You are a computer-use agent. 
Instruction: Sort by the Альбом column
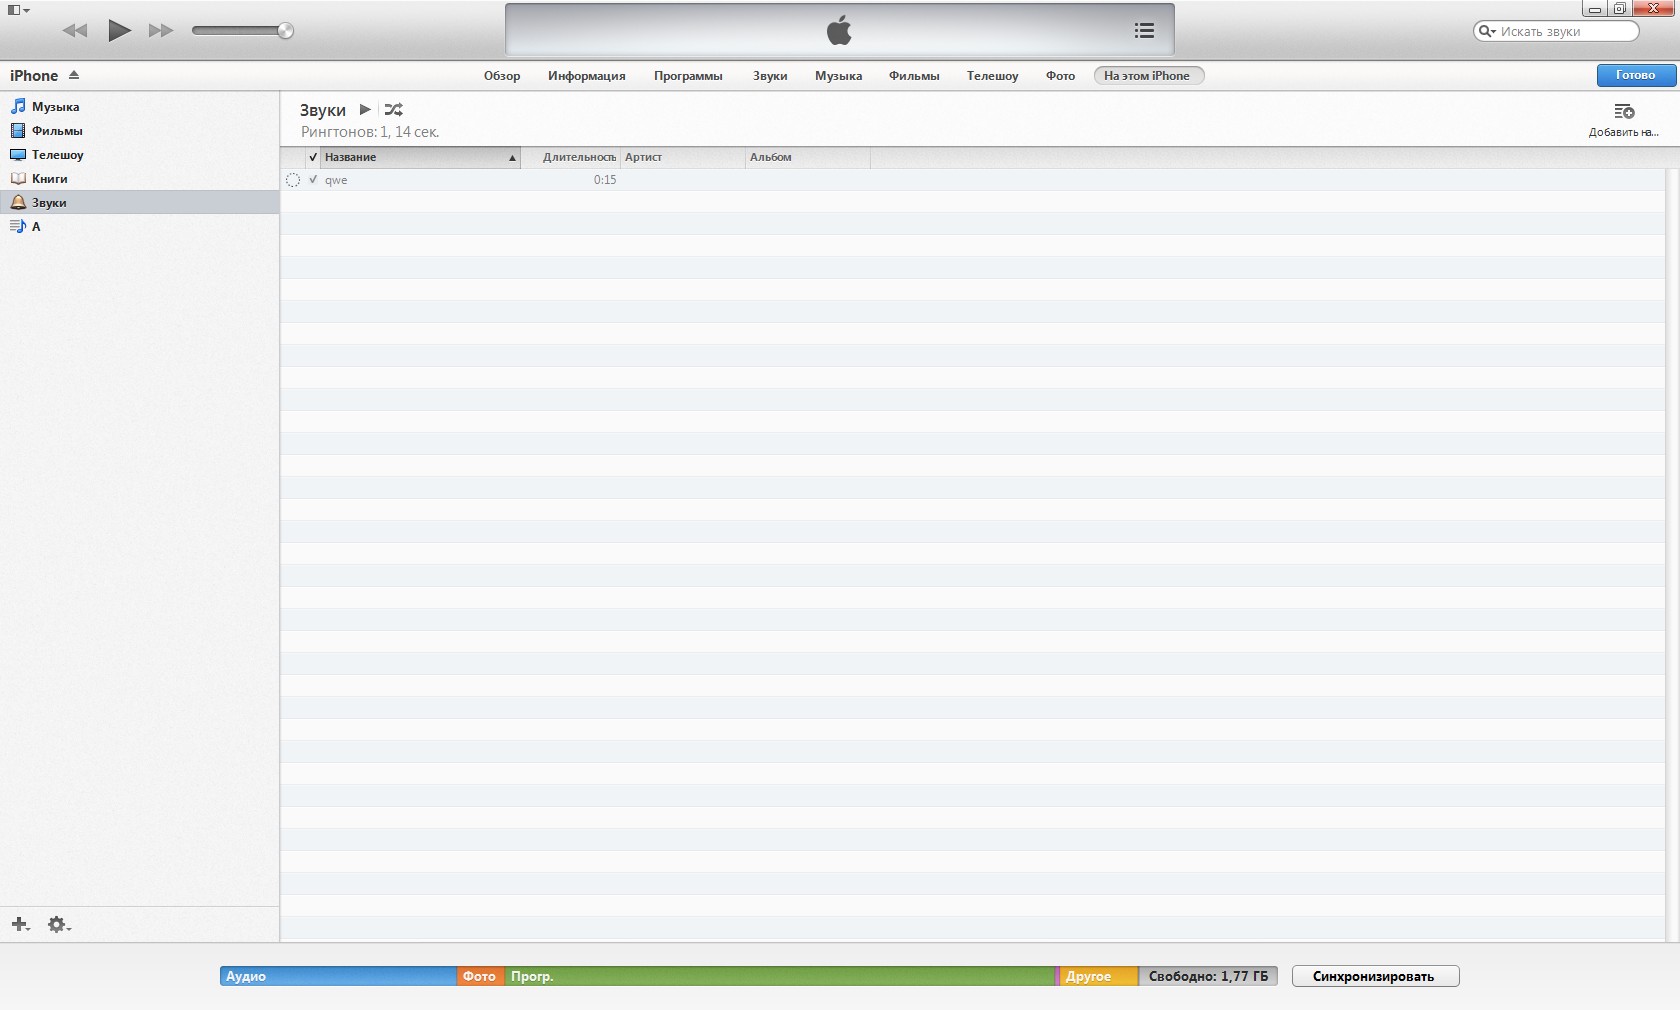click(x=807, y=157)
